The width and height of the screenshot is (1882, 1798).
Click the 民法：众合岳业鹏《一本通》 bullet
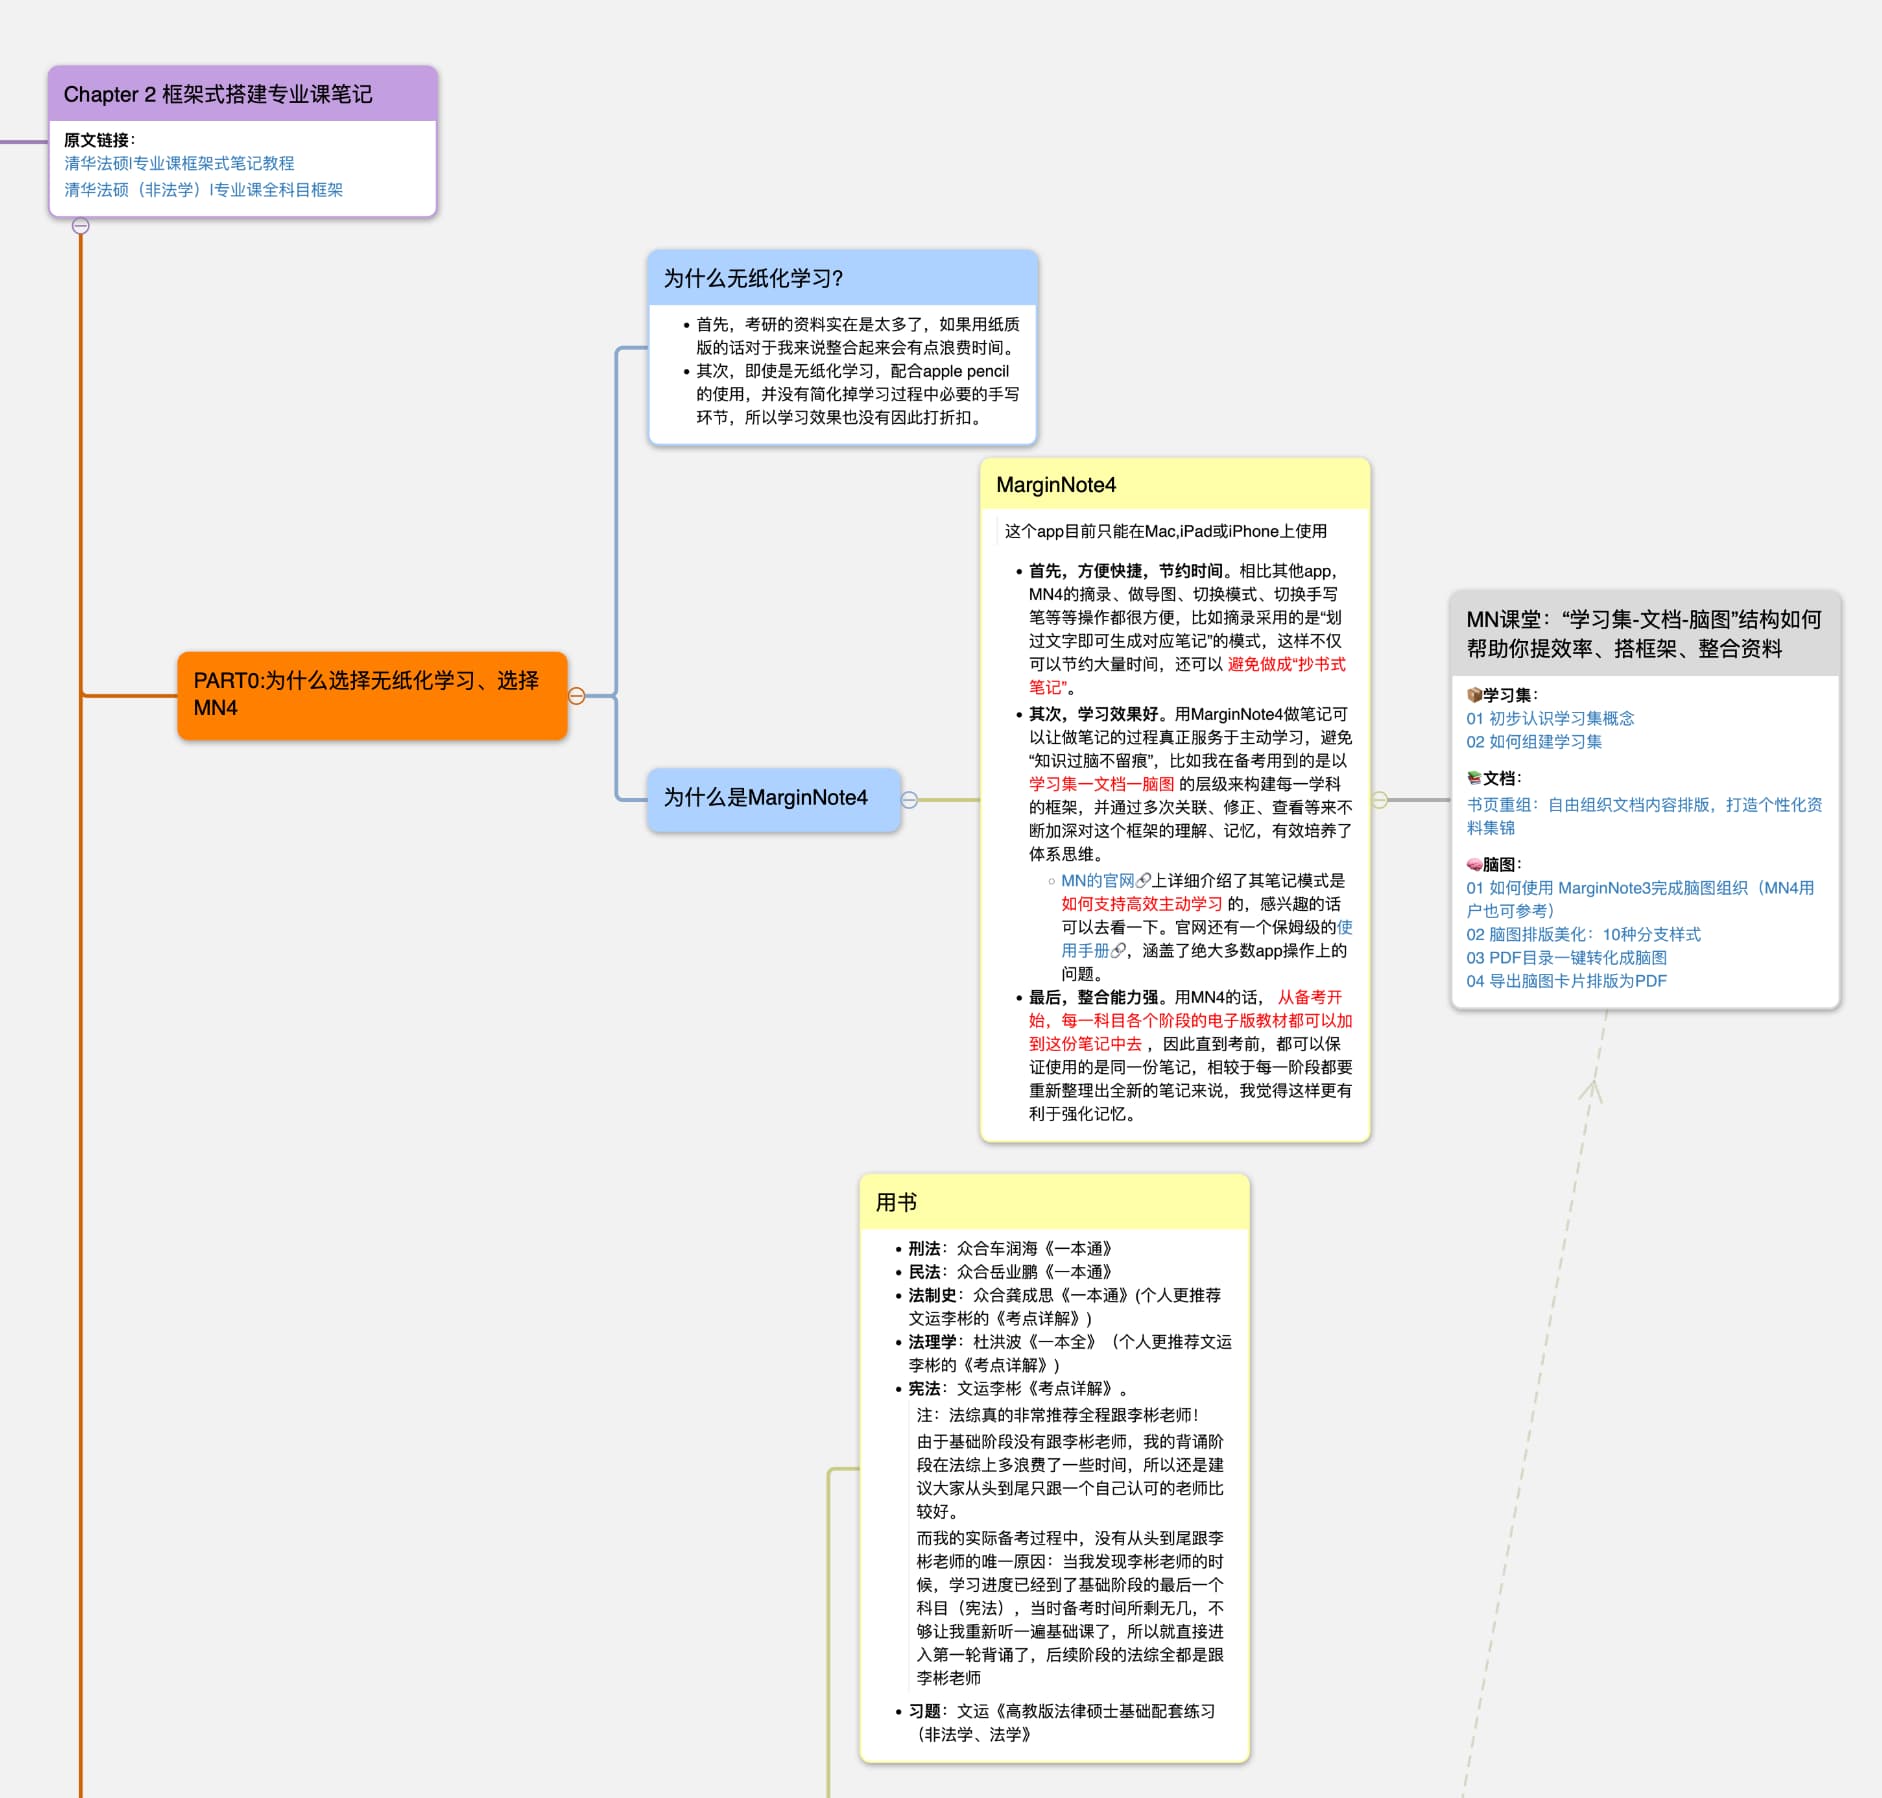1010,1272
